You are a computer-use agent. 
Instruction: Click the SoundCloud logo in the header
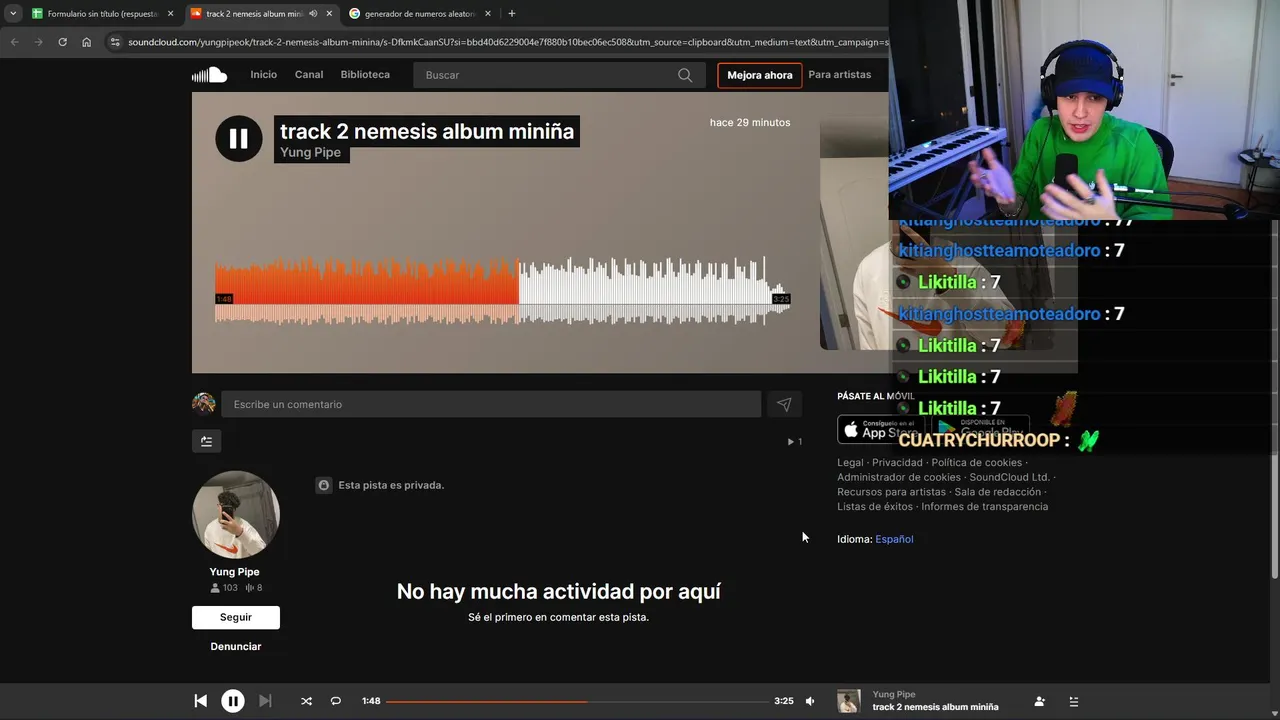pos(210,75)
